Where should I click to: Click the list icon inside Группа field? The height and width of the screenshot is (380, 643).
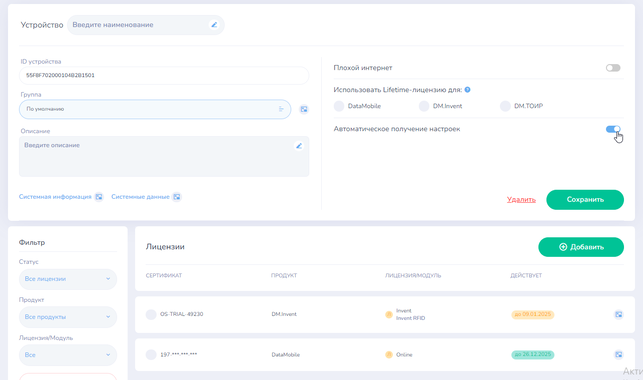(x=281, y=109)
